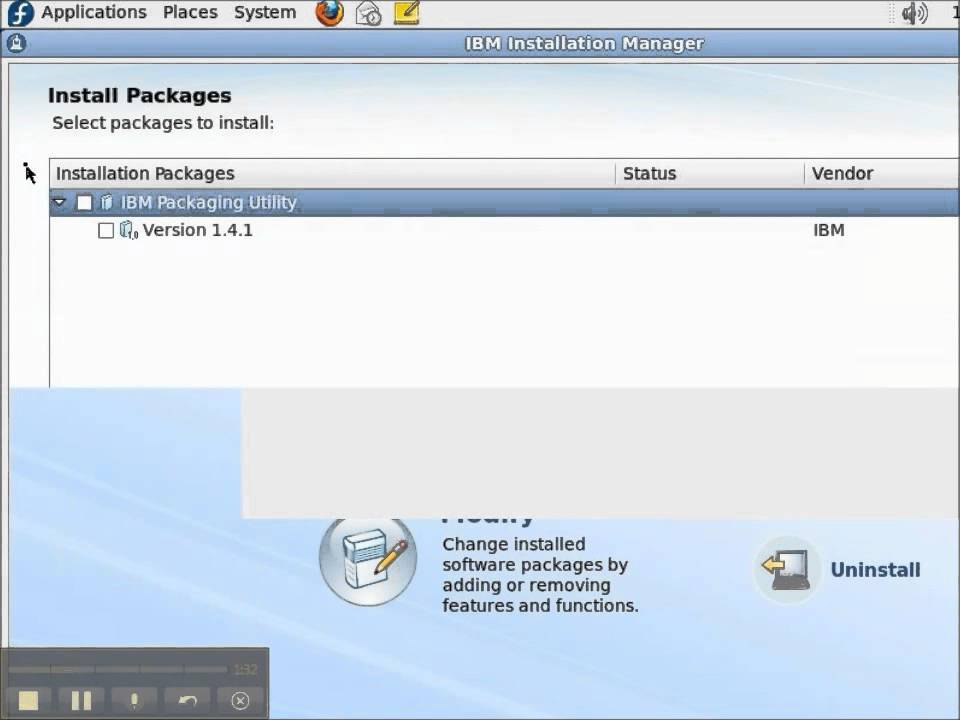Click the Version 1.4.1 package icon
Screen dimensions: 960x720
(129, 230)
